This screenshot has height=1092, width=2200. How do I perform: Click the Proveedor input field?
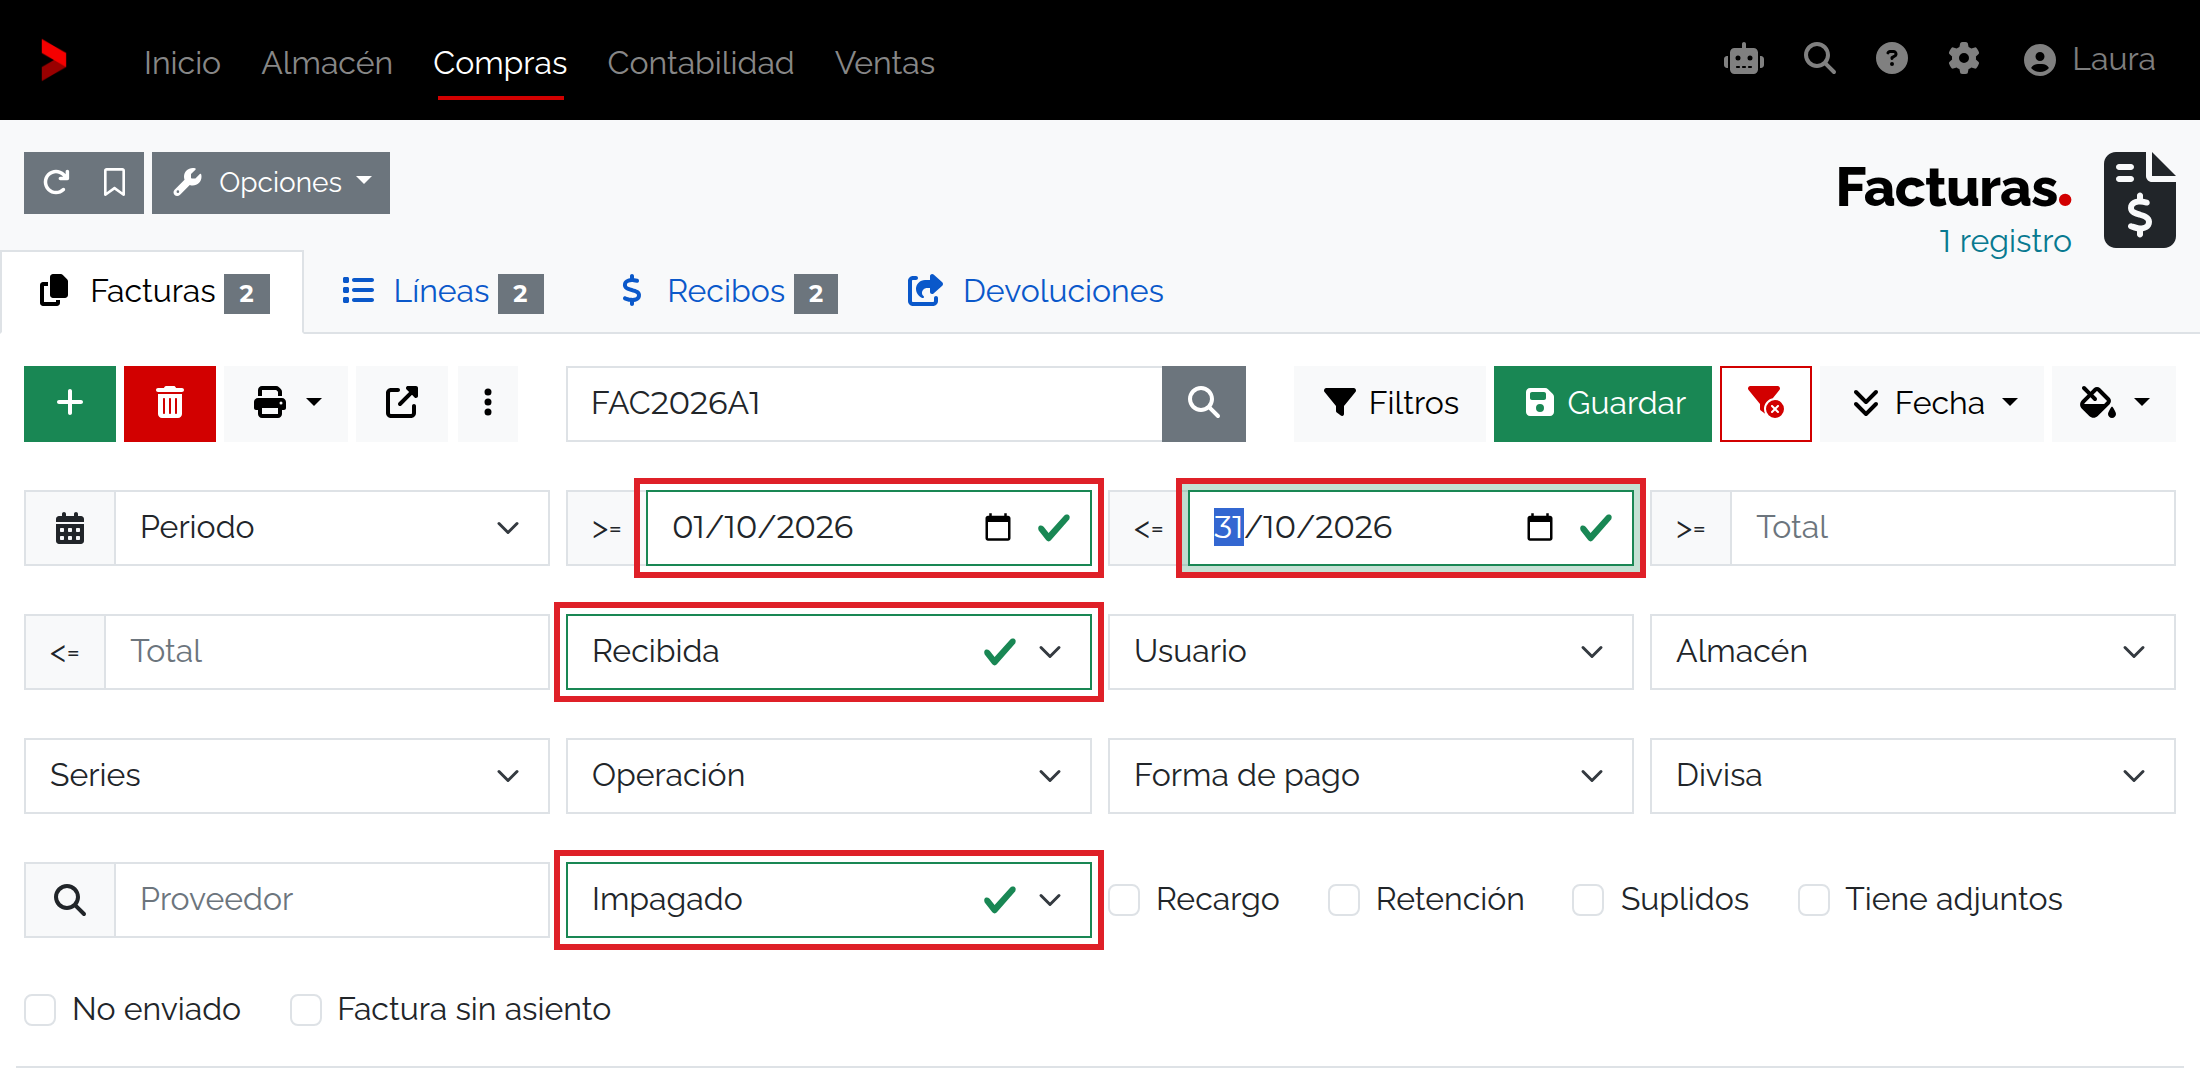pos(332,900)
